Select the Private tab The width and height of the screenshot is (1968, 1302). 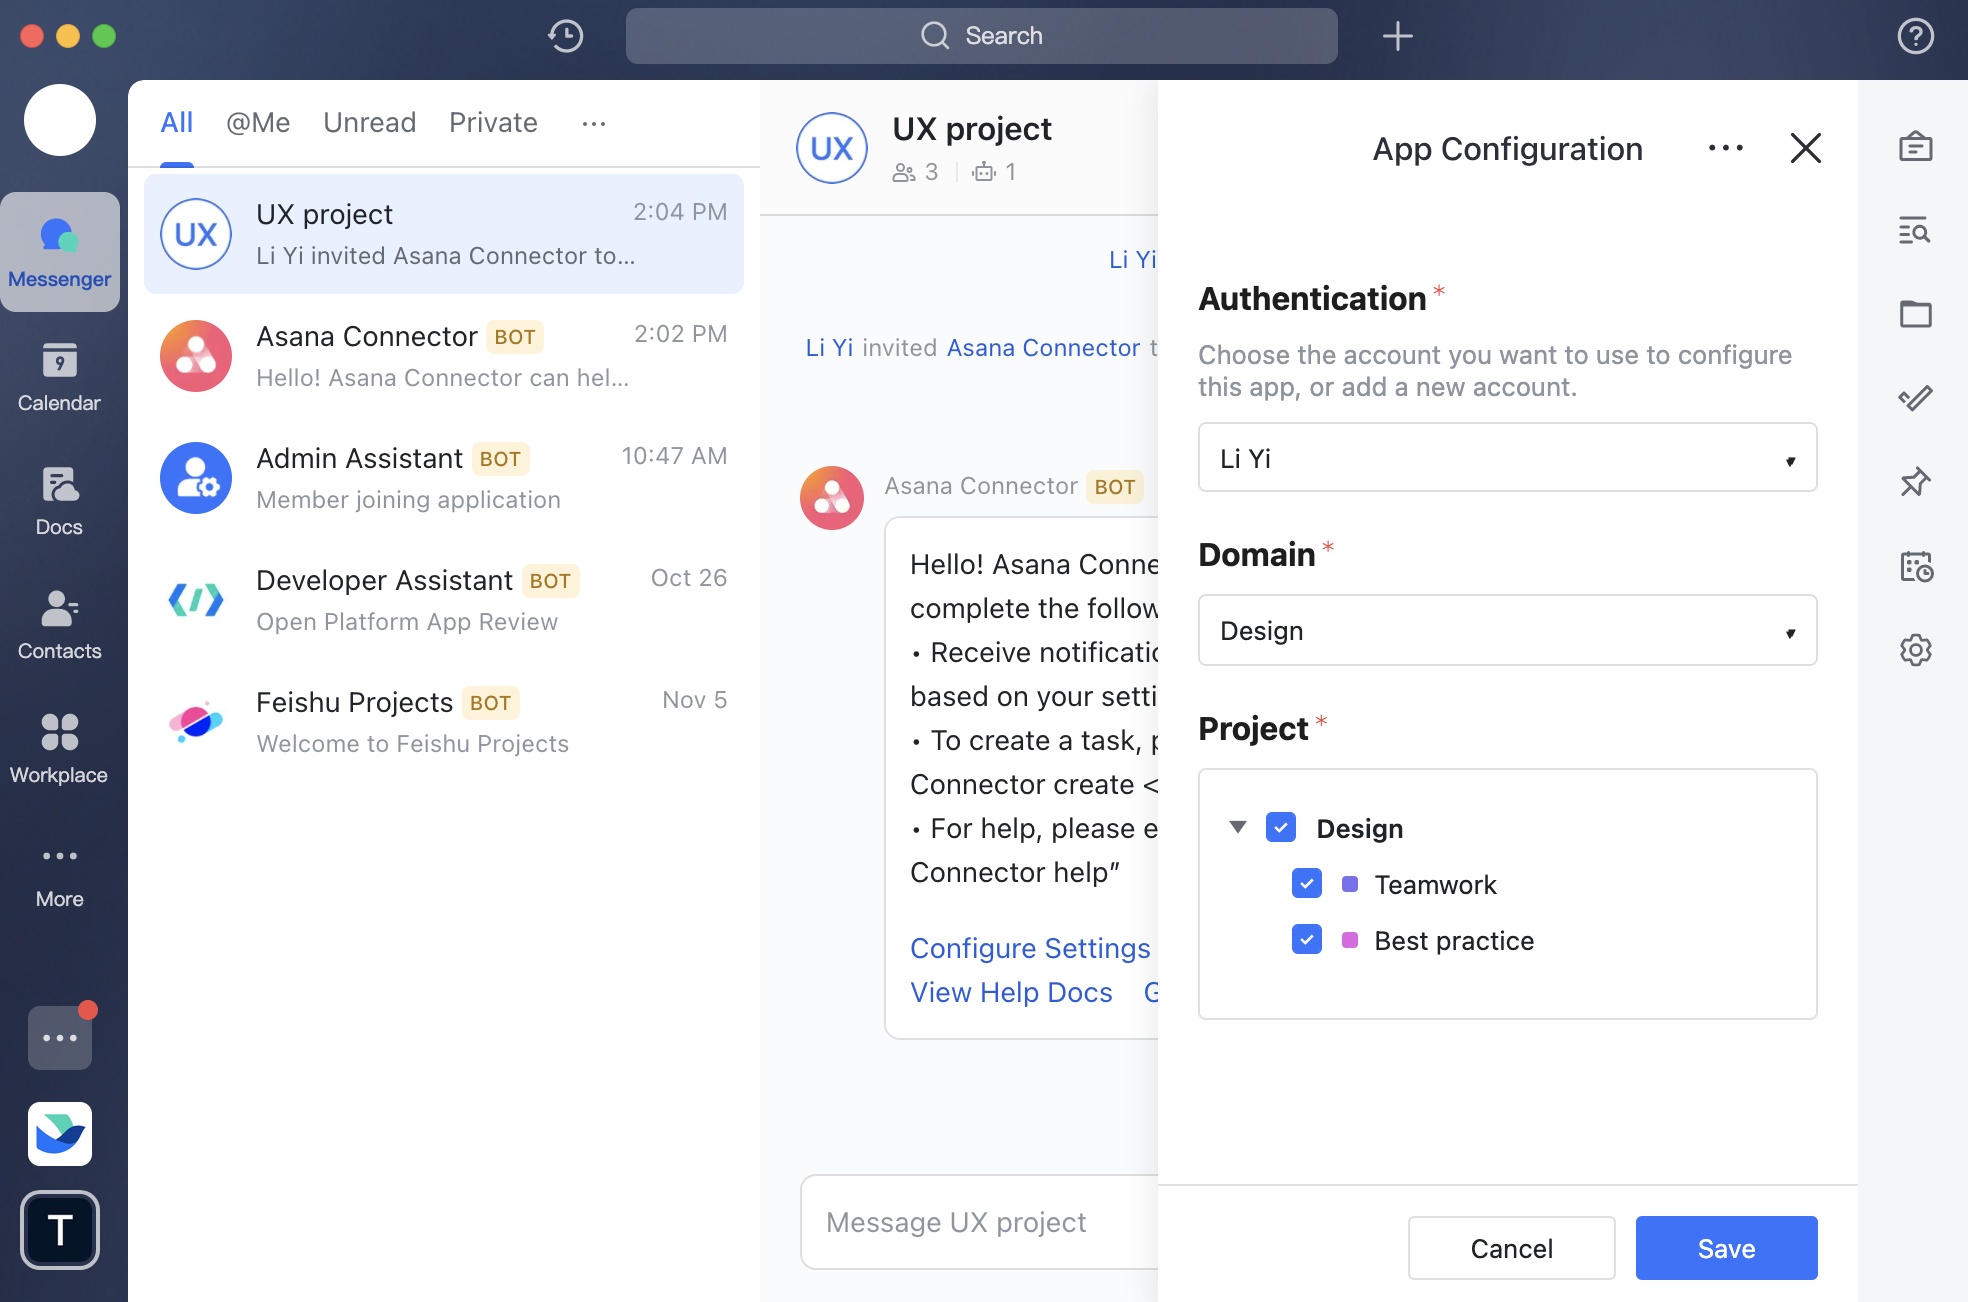[493, 122]
